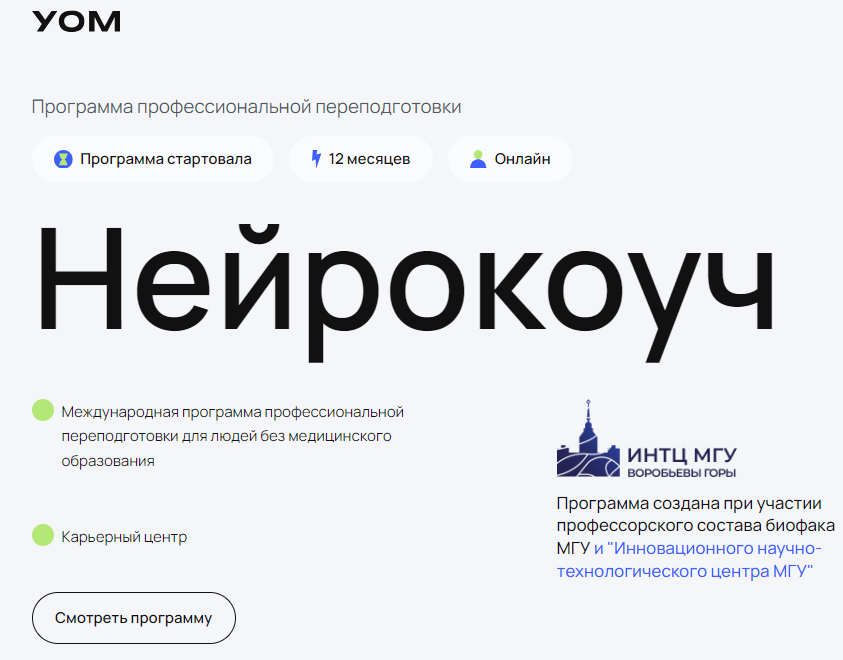Click the ИНТЦ МГУ logo title text
Image resolution: width=843 pixels, height=660 pixels.
tap(682, 454)
